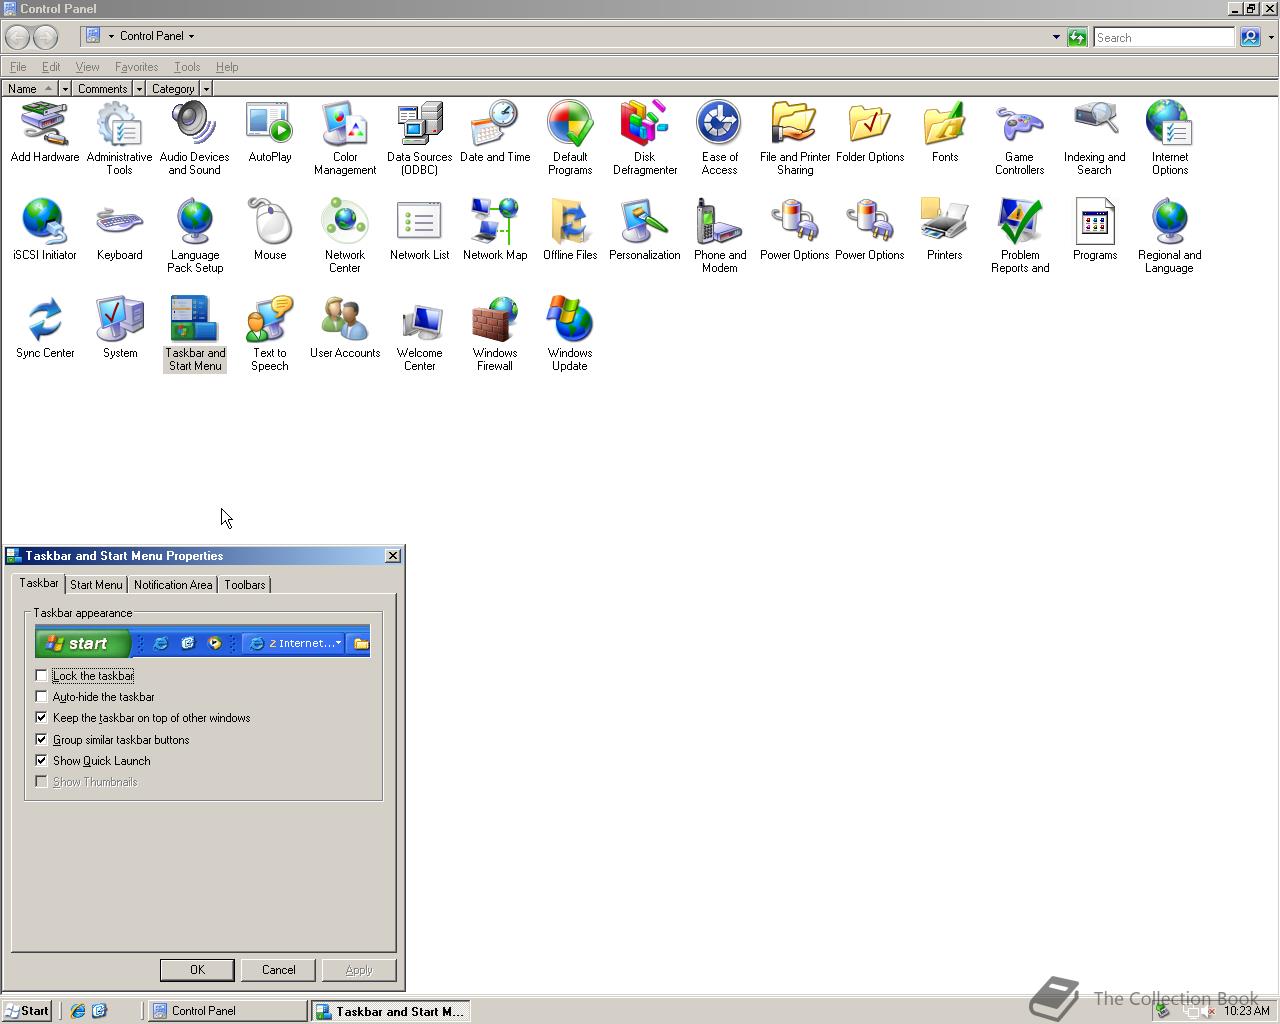Open Indexing and Search
This screenshot has height=1024, width=1280.
(x=1095, y=138)
